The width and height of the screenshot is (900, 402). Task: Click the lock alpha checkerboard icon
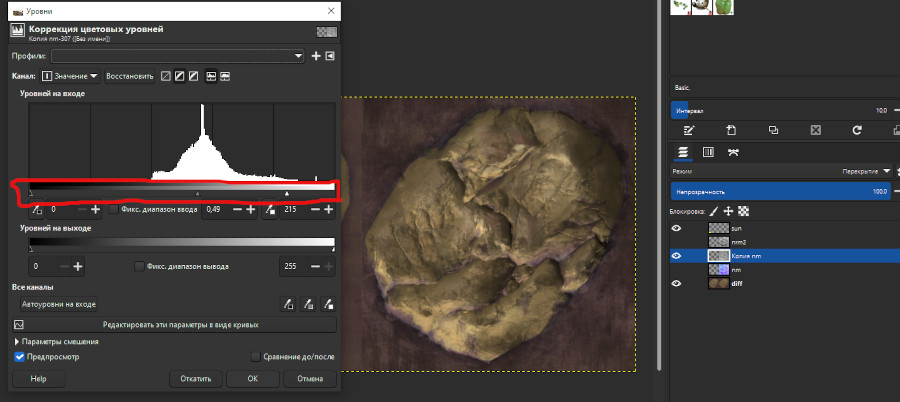743,211
